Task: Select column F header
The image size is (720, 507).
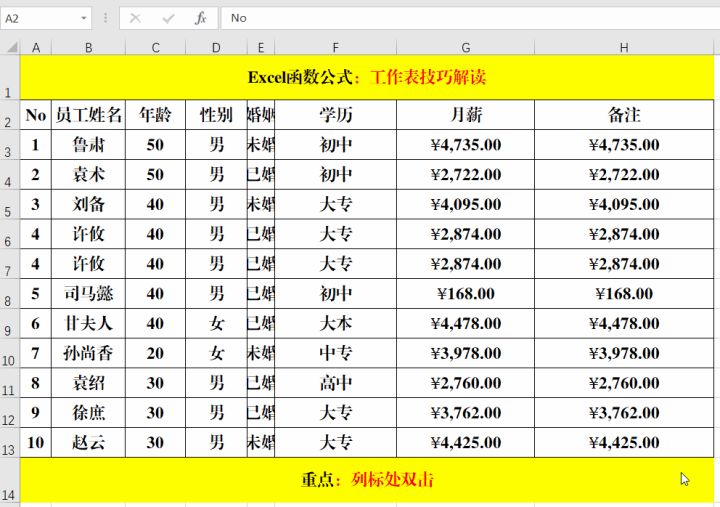Action: pyautogui.click(x=336, y=48)
